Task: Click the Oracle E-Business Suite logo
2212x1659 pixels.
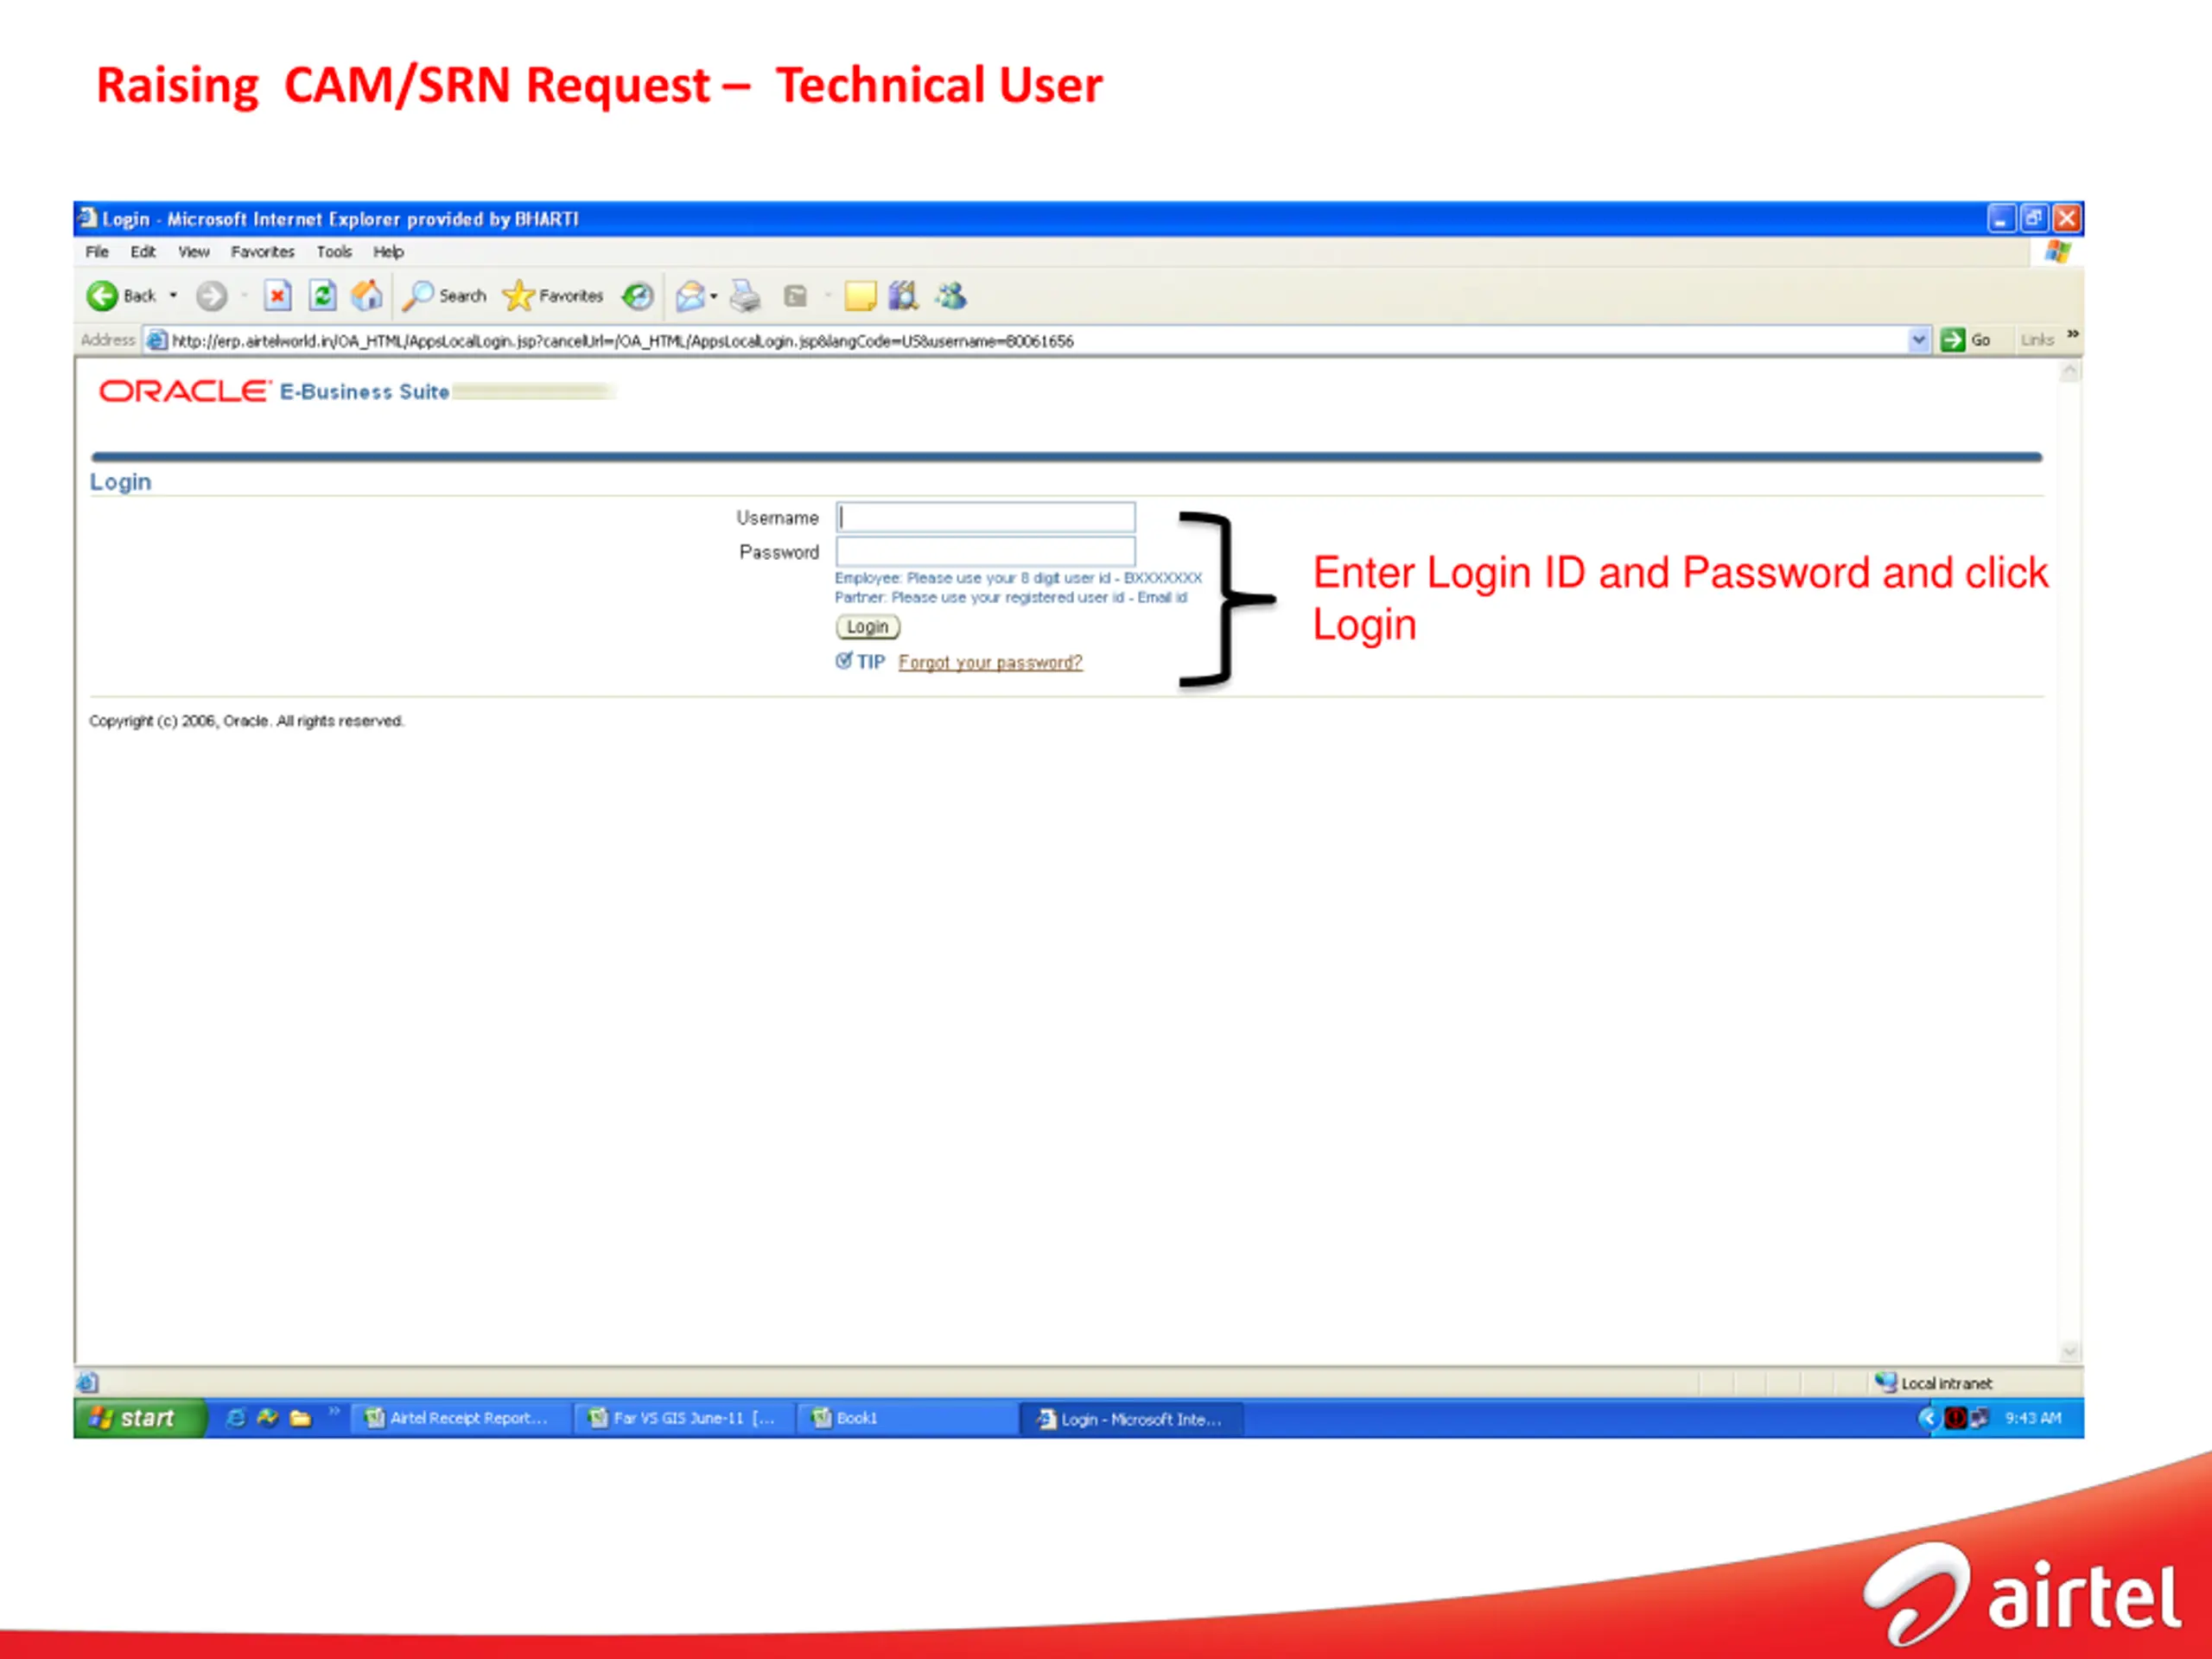Action: click(x=274, y=391)
